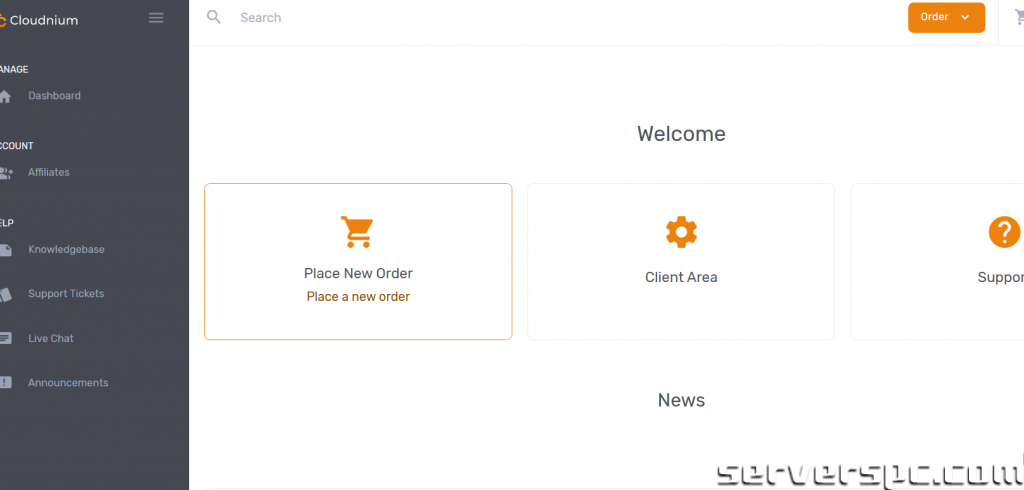The height and width of the screenshot is (490, 1024).
Task: Click the magnifying glass search icon
Action: tap(213, 17)
